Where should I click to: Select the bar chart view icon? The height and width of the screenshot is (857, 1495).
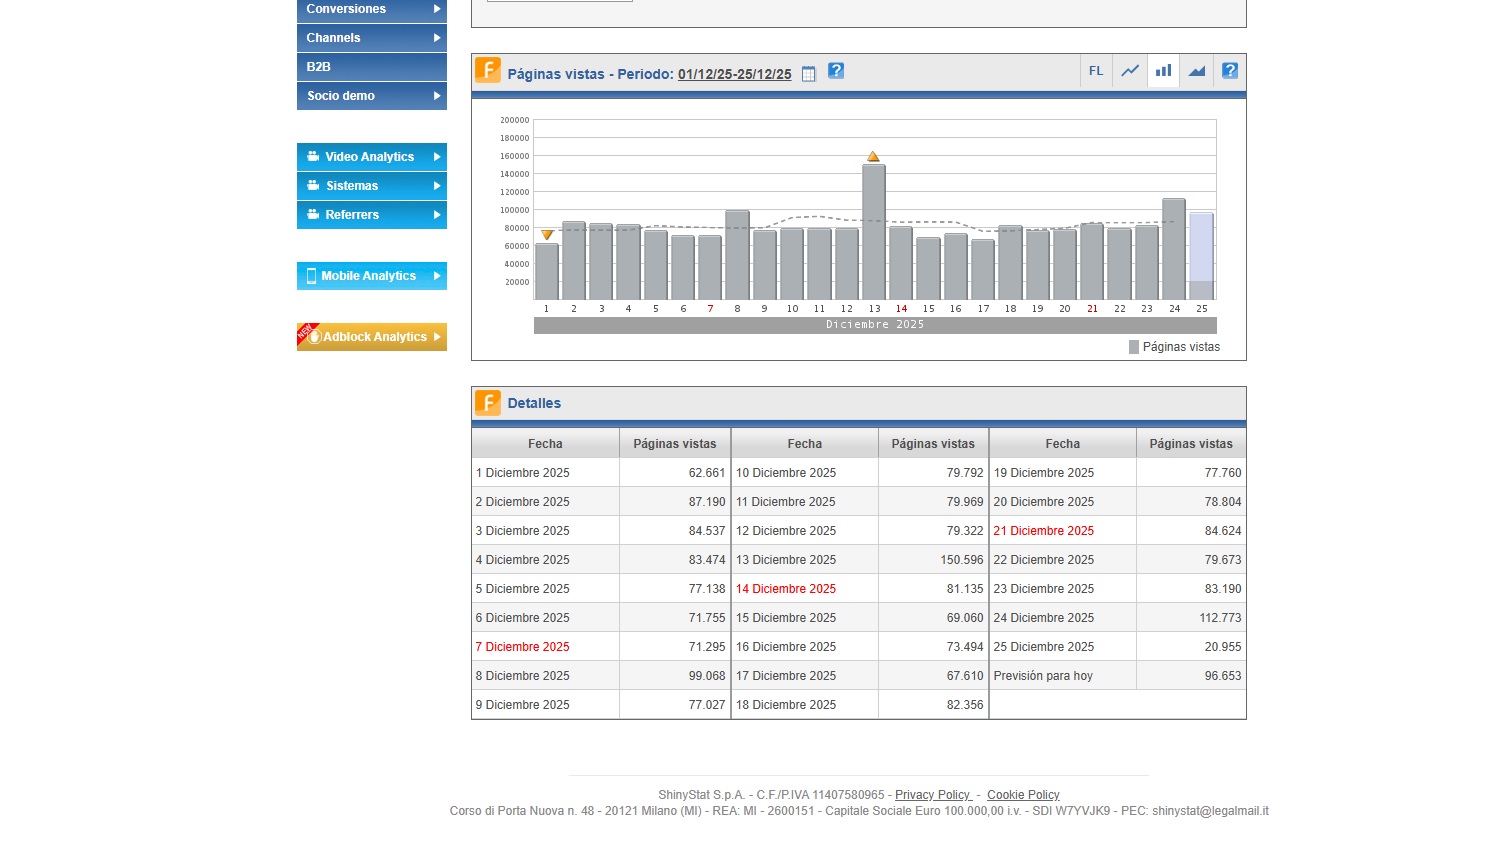pos(1163,71)
